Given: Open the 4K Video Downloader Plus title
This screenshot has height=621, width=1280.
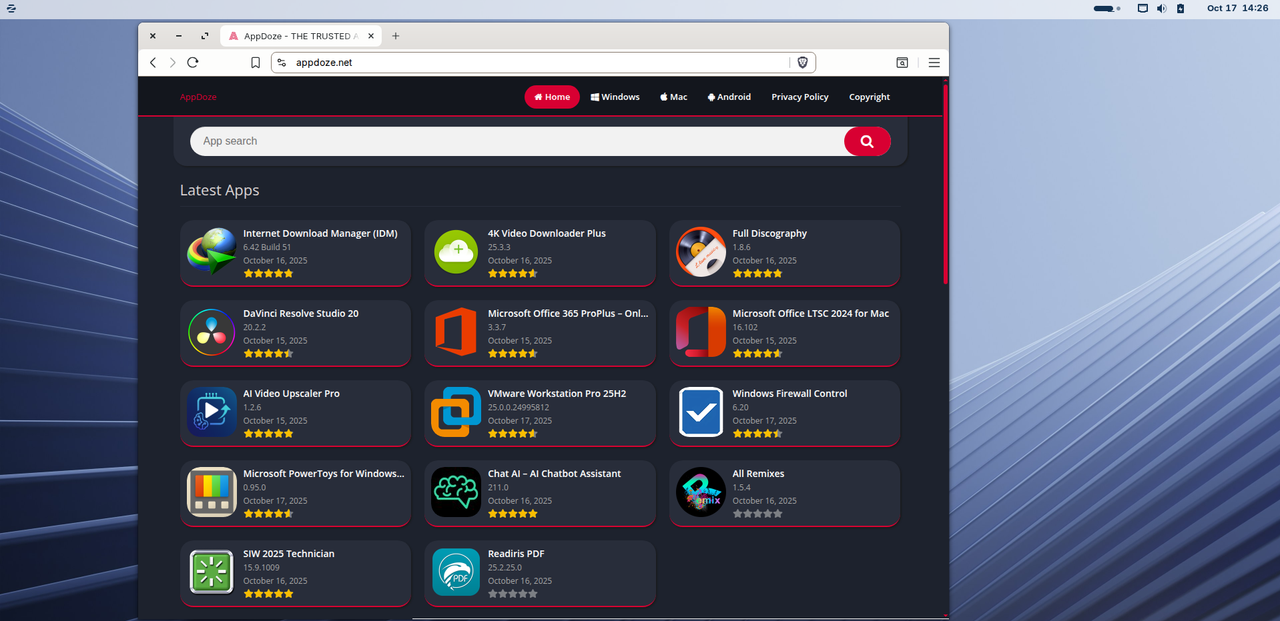Looking at the screenshot, I should pos(547,233).
